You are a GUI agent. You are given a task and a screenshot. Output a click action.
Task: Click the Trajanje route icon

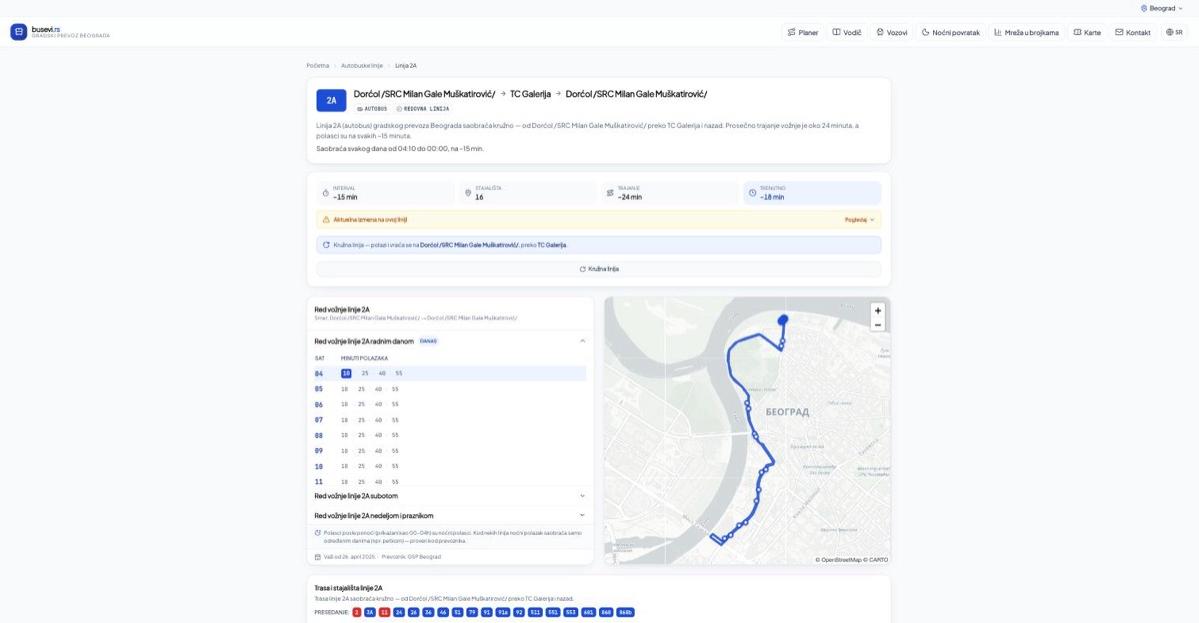coord(610,193)
